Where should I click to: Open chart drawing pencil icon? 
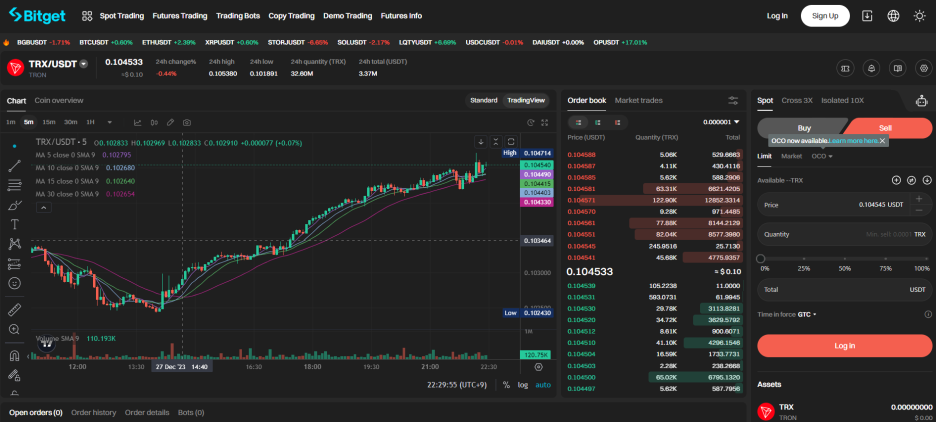tap(170, 122)
